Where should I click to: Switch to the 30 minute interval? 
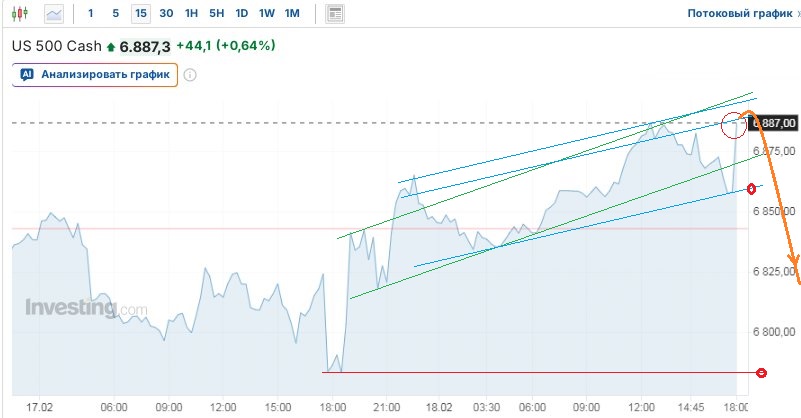click(x=165, y=14)
